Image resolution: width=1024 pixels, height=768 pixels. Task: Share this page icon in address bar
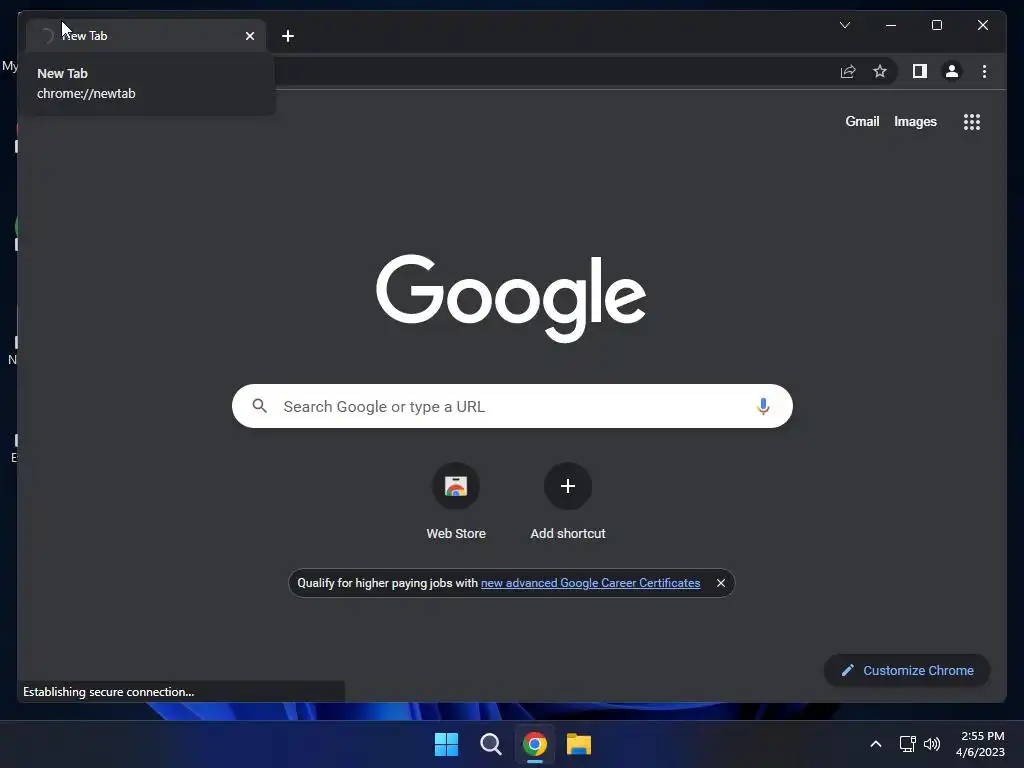click(848, 71)
